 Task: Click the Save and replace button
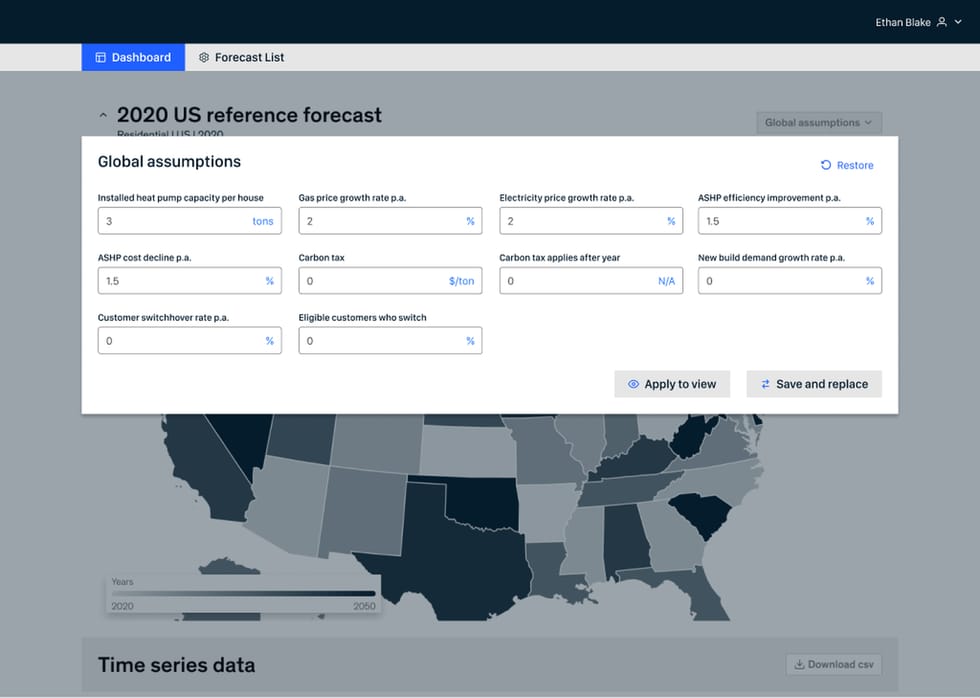pos(814,384)
